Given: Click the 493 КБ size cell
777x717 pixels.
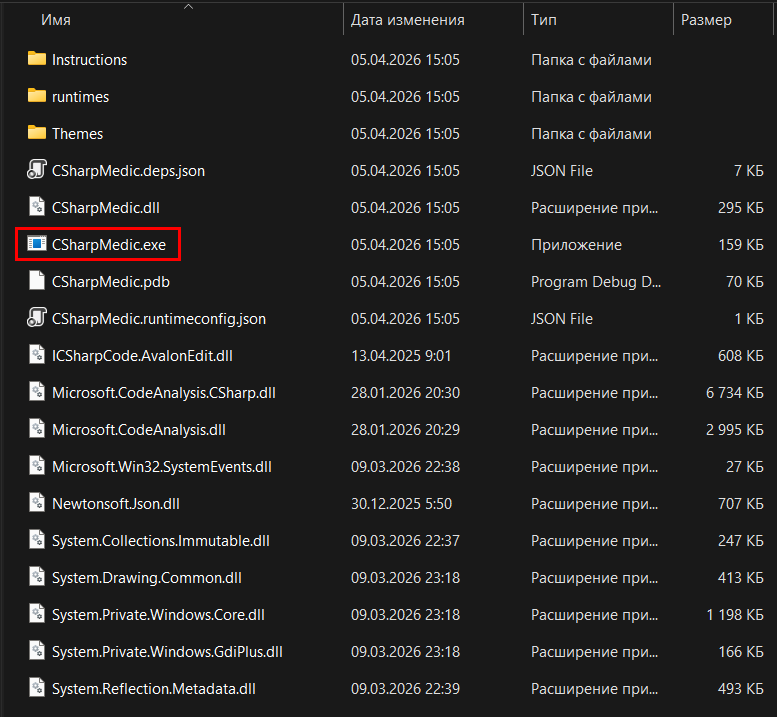Looking at the screenshot, I should (x=741, y=688).
